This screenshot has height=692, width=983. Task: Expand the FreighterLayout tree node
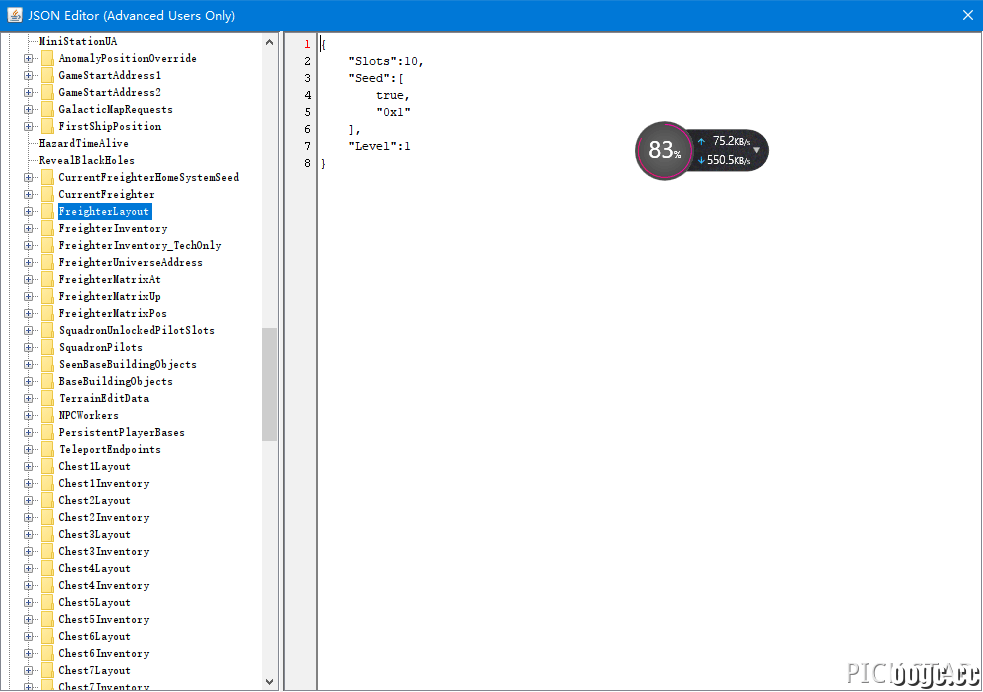click(x=28, y=212)
